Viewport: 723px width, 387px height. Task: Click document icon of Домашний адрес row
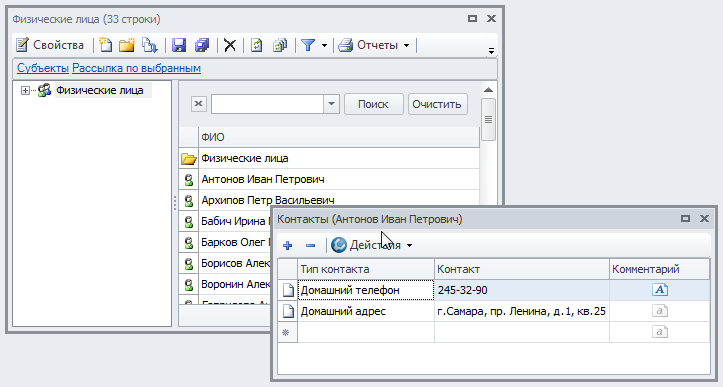288,311
